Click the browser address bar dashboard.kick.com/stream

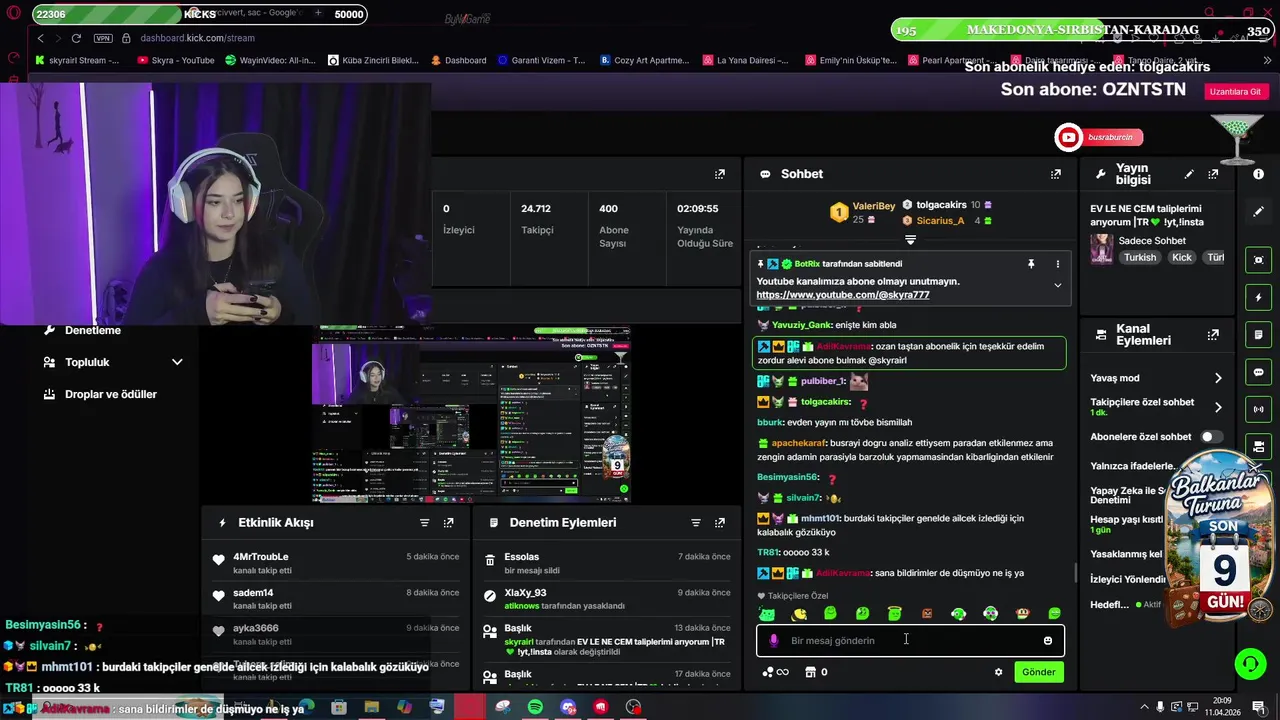[197, 38]
